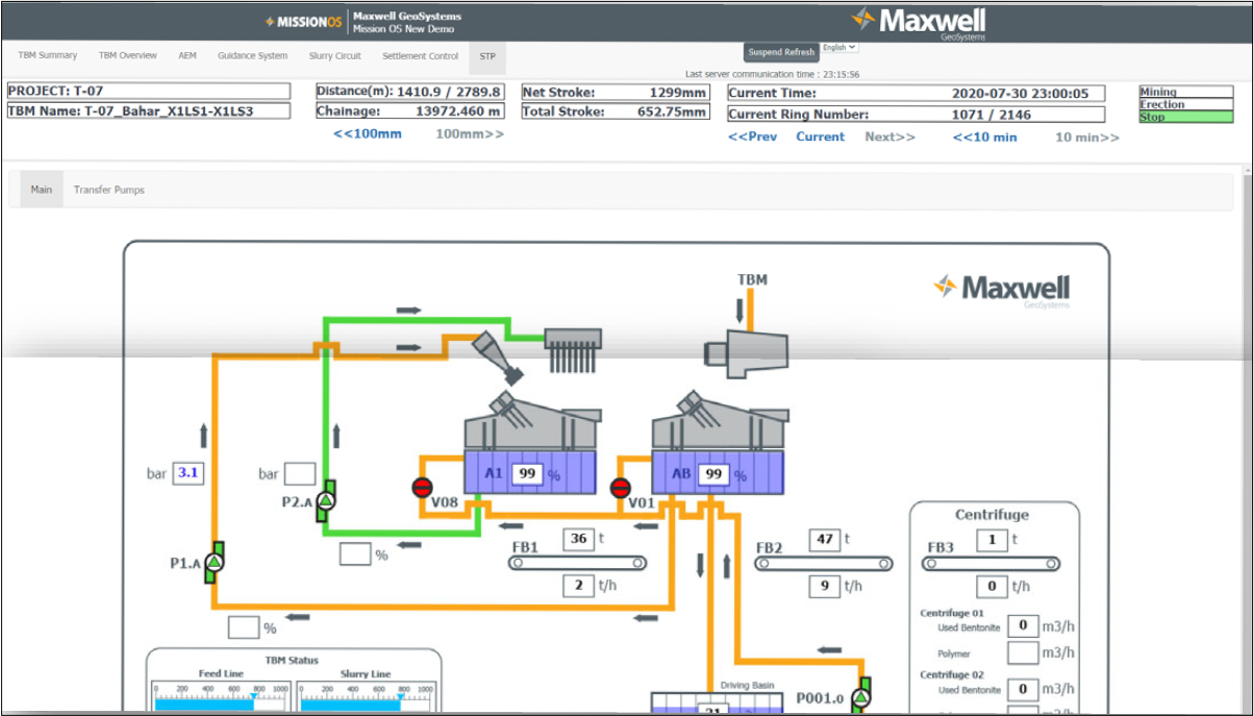The width and height of the screenshot is (1254, 716).
Task: Click the Maxwell GeoSystems header logo
Action: pos(919,21)
